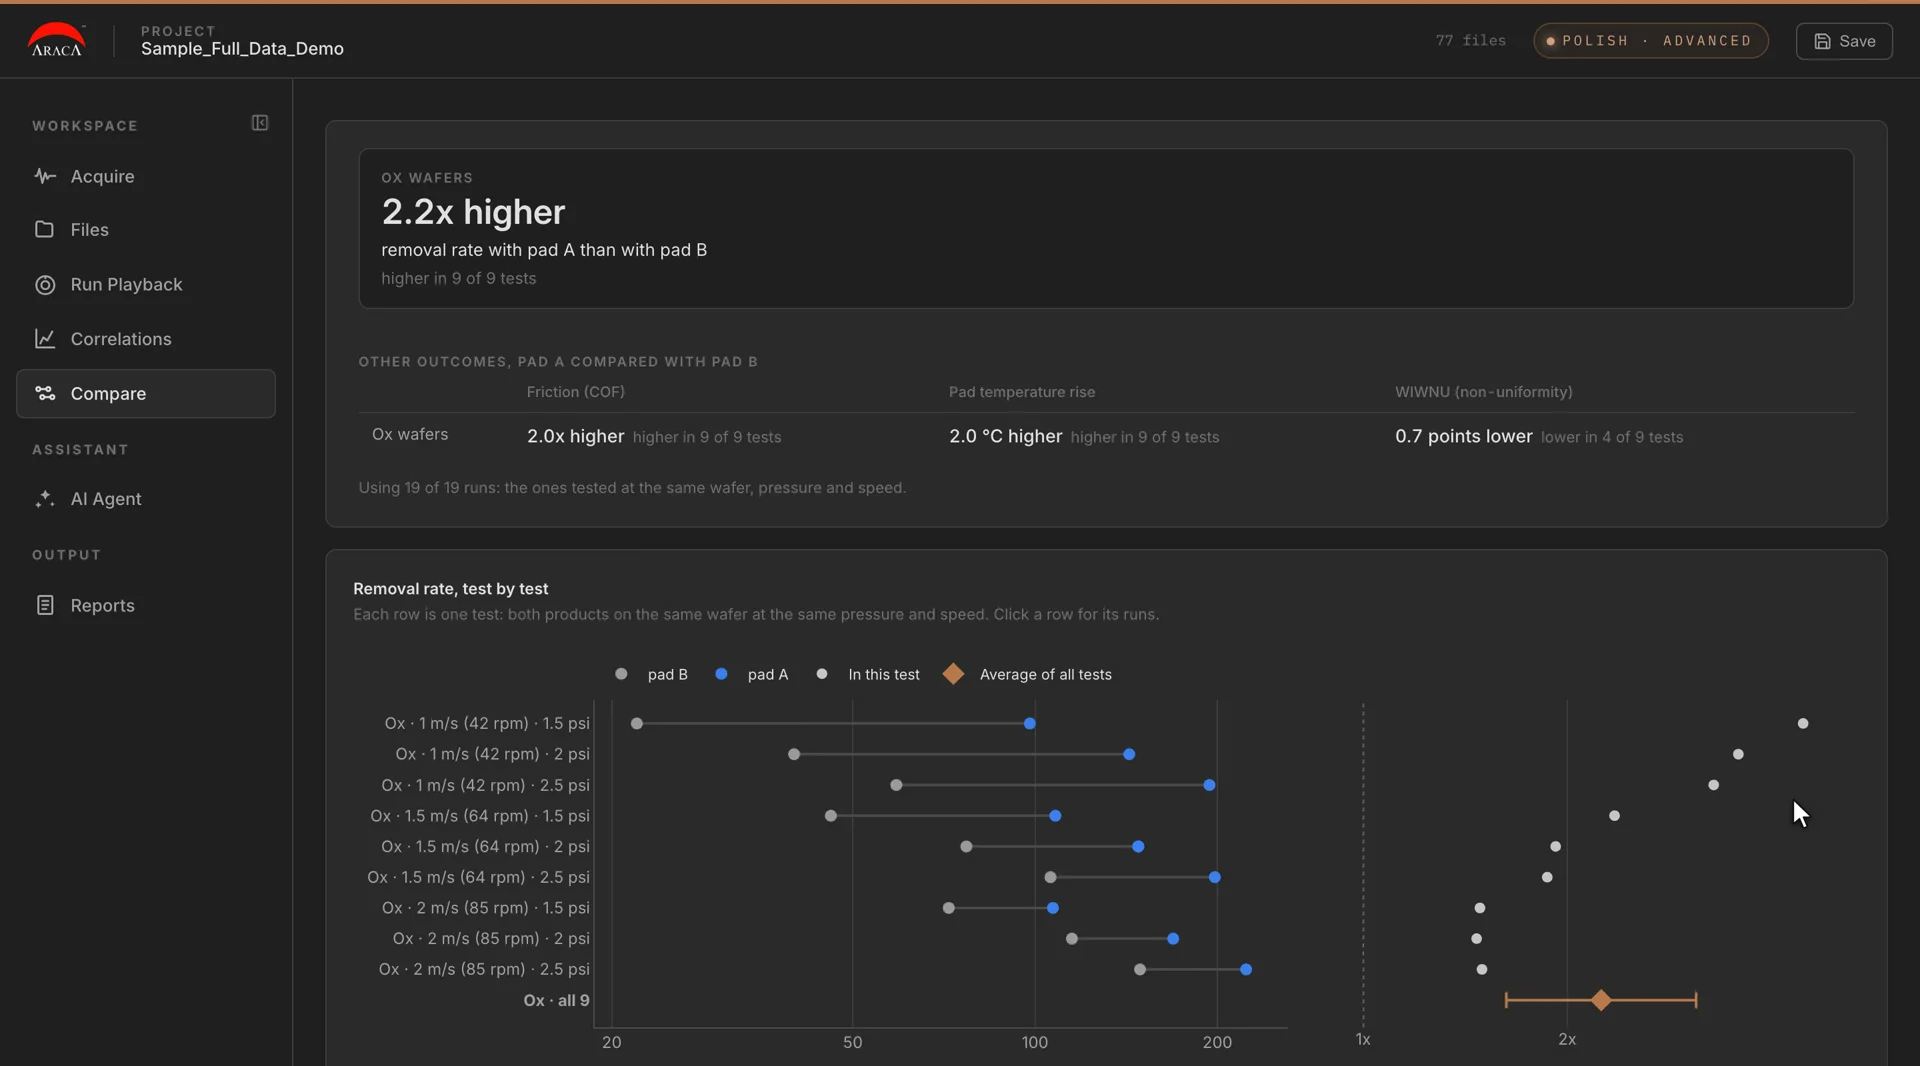Image resolution: width=1920 pixels, height=1066 pixels.
Task: Click the Save button label
Action: [x=1857, y=41]
